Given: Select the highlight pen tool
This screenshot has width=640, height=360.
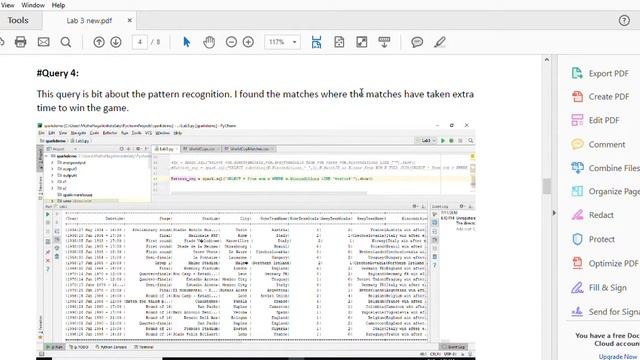Looking at the screenshot, I should pos(440,42).
